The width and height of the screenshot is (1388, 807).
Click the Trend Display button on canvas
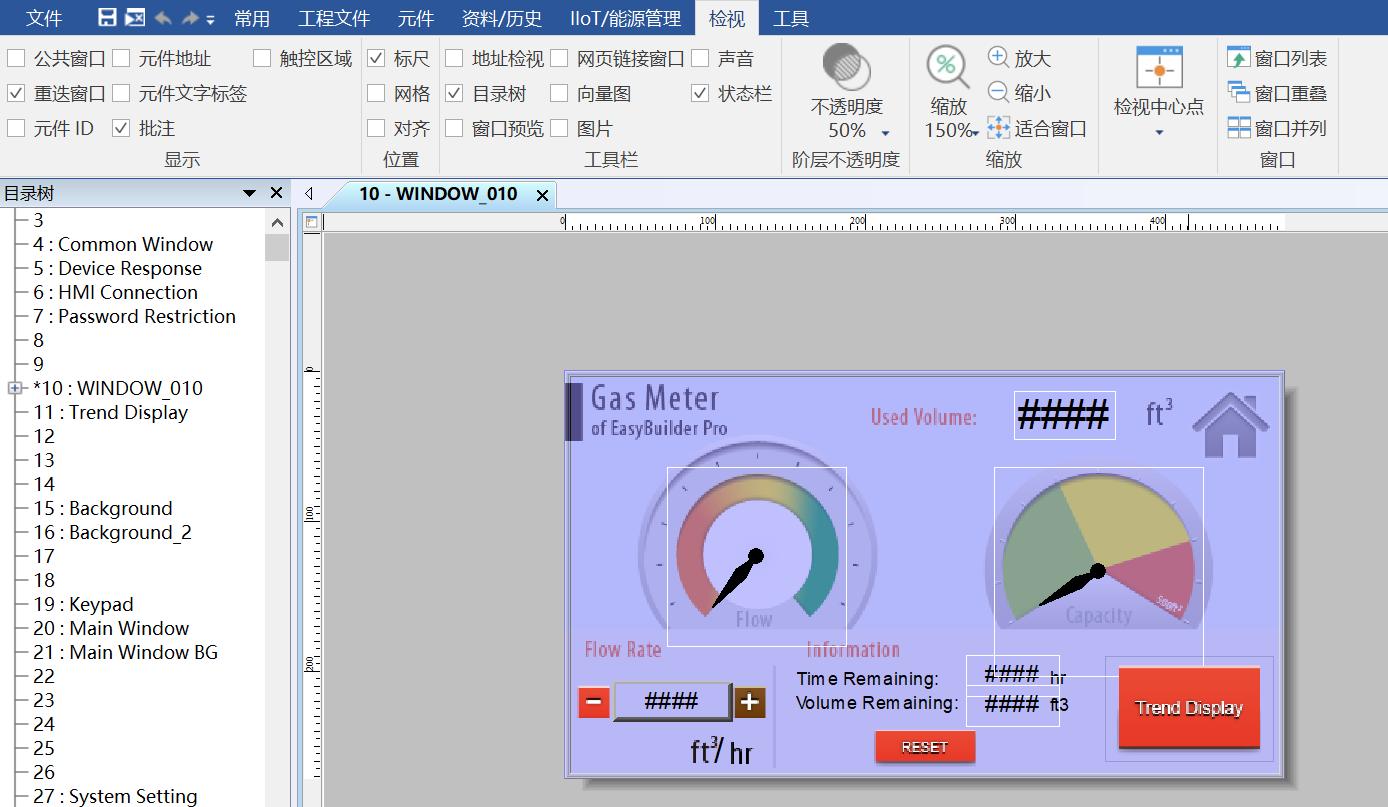(1189, 708)
